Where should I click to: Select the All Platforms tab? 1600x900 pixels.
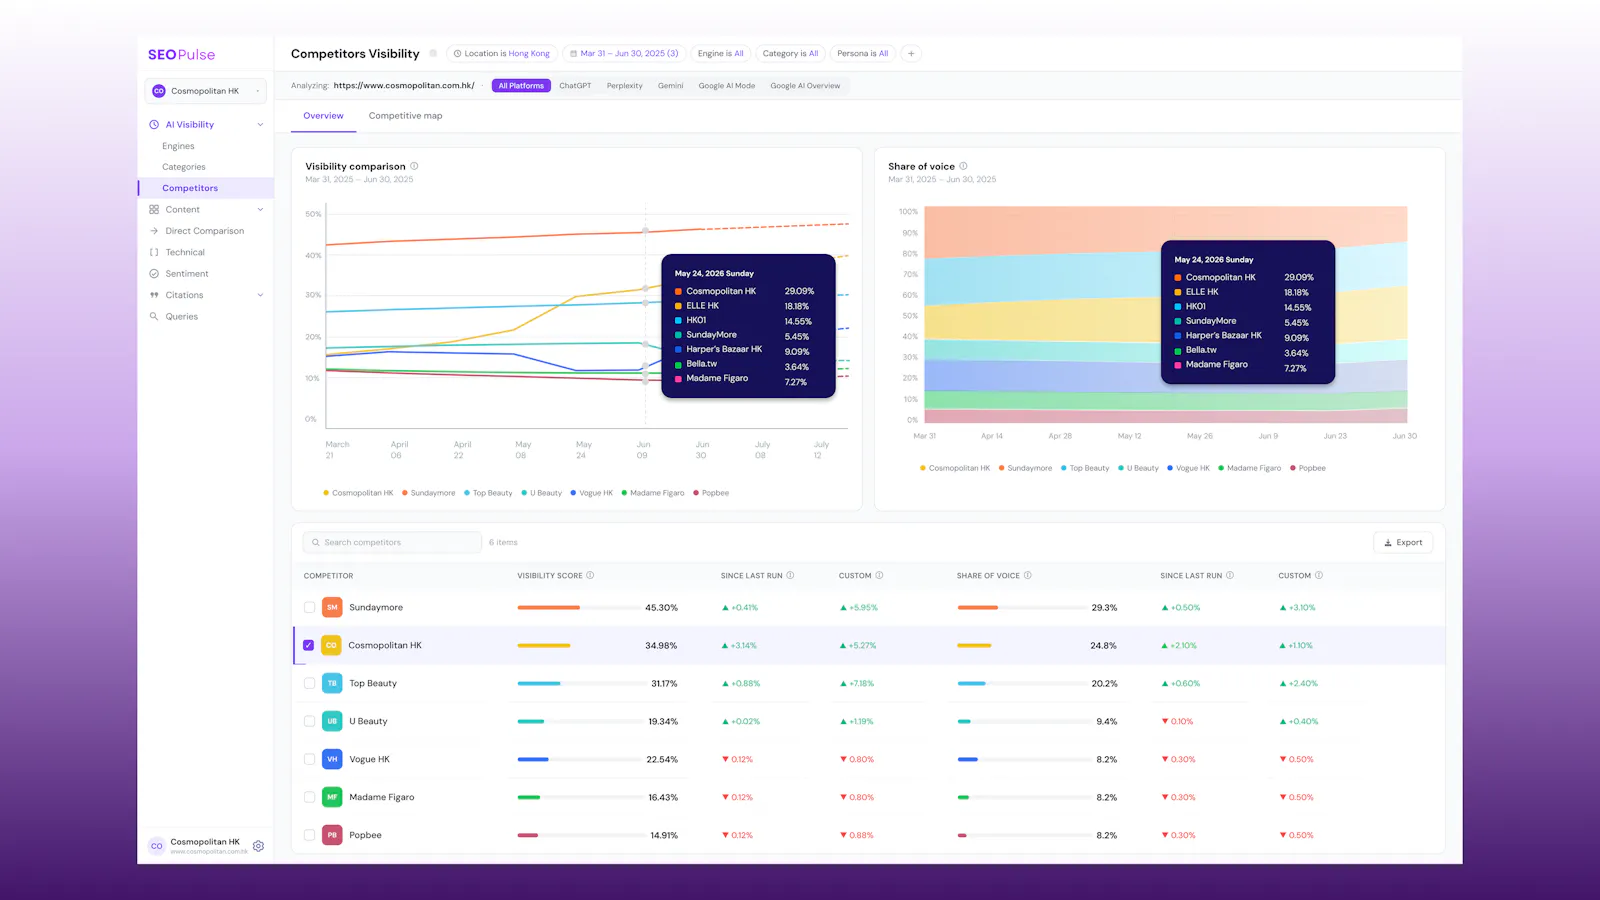pyautogui.click(x=521, y=86)
